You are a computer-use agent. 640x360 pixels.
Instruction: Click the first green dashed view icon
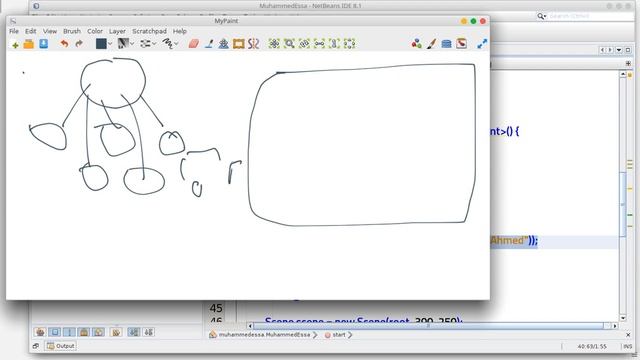(x=274, y=44)
